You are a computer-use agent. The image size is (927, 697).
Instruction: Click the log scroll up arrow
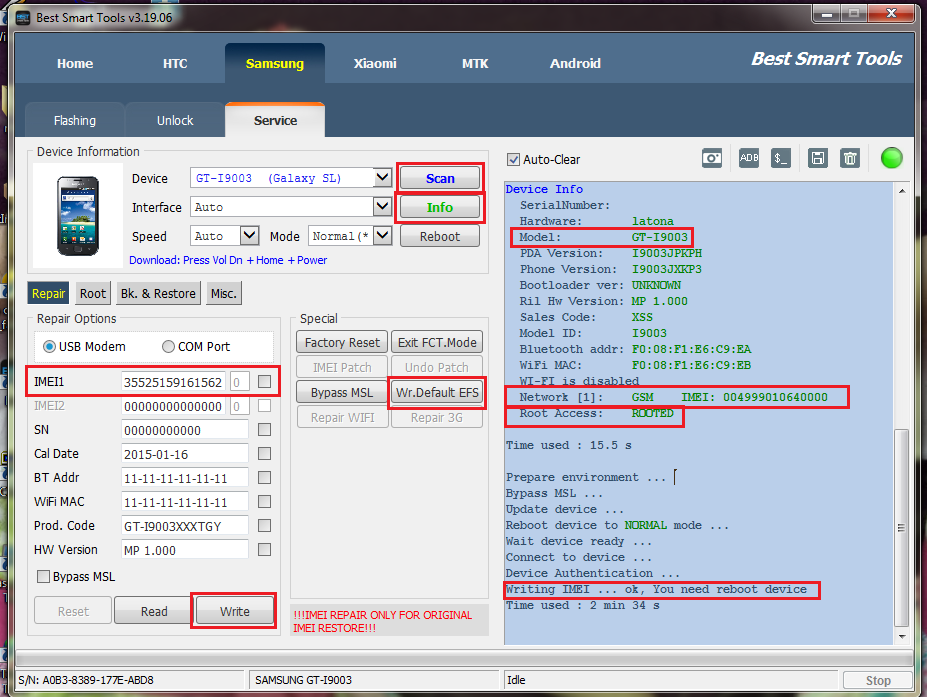[x=902, y=190]
